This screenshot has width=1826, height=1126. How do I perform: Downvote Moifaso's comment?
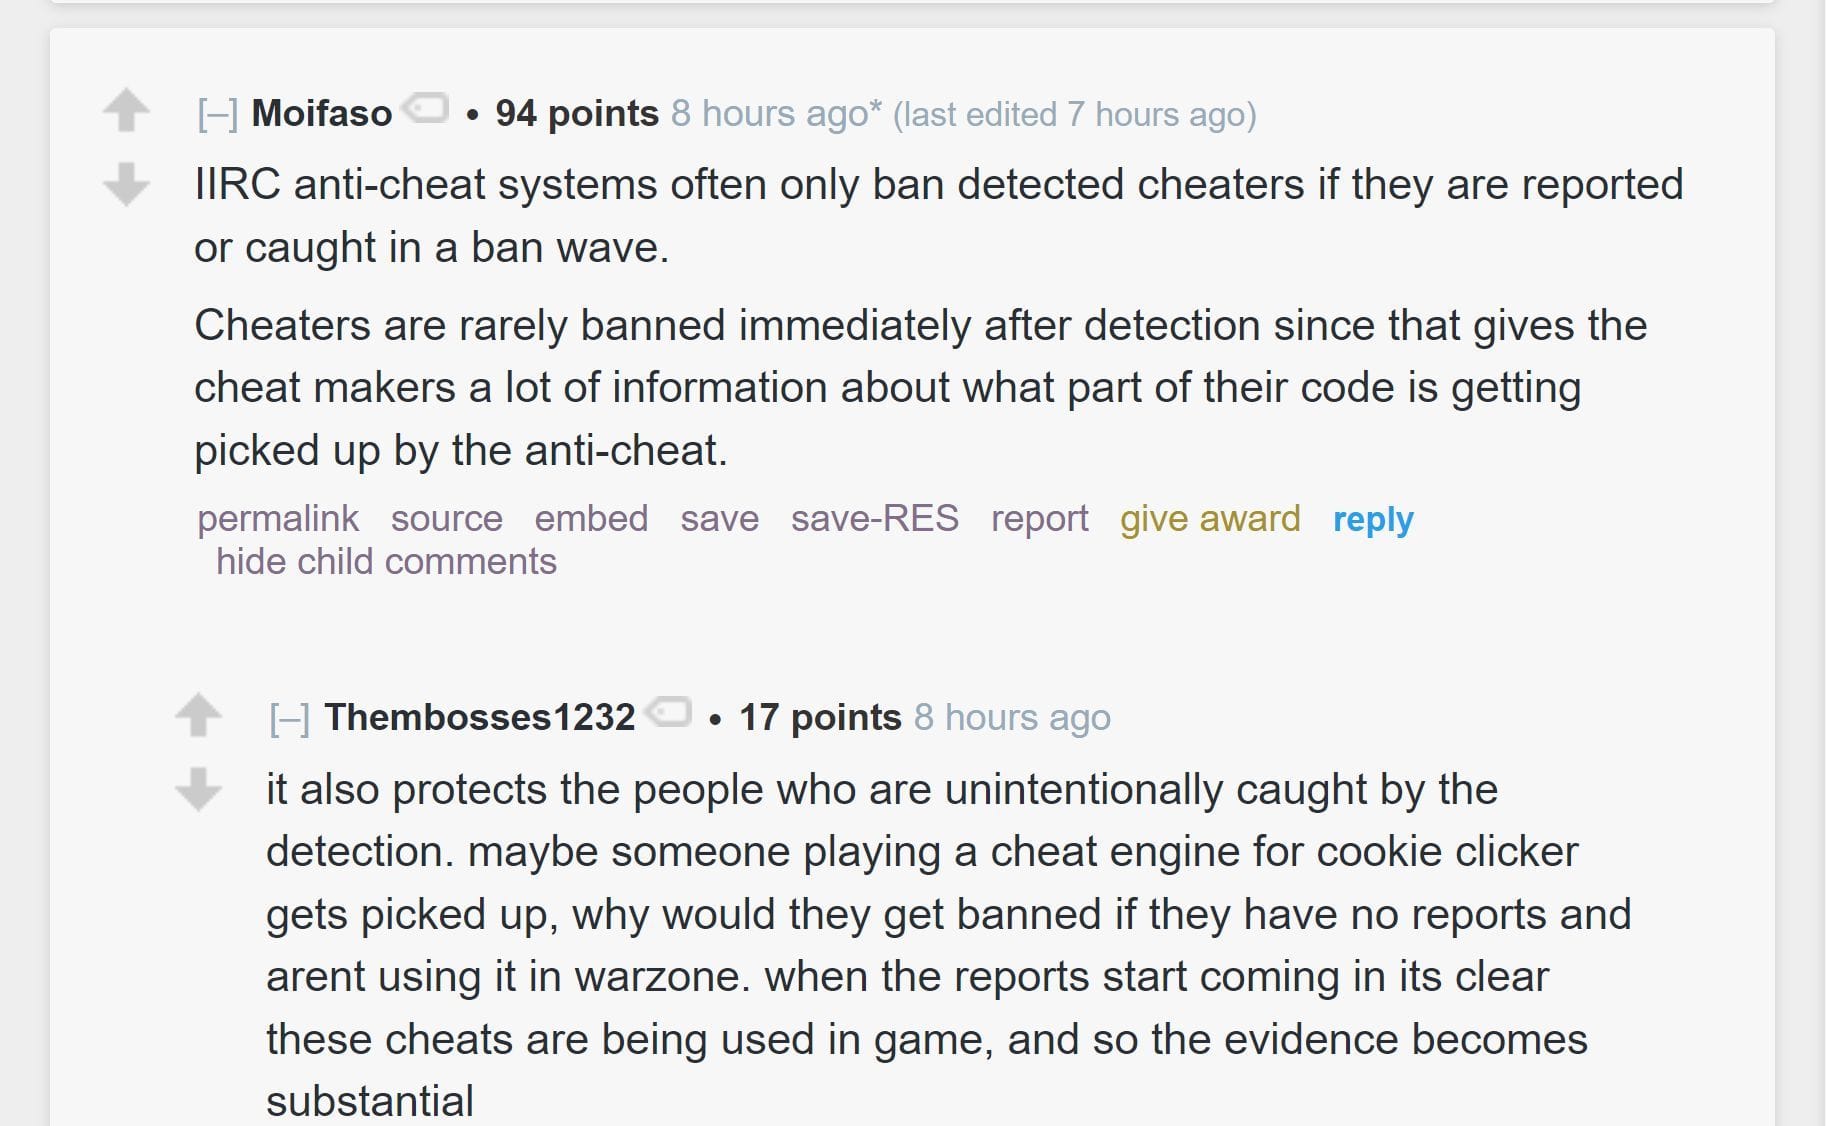tap(125, 185)
